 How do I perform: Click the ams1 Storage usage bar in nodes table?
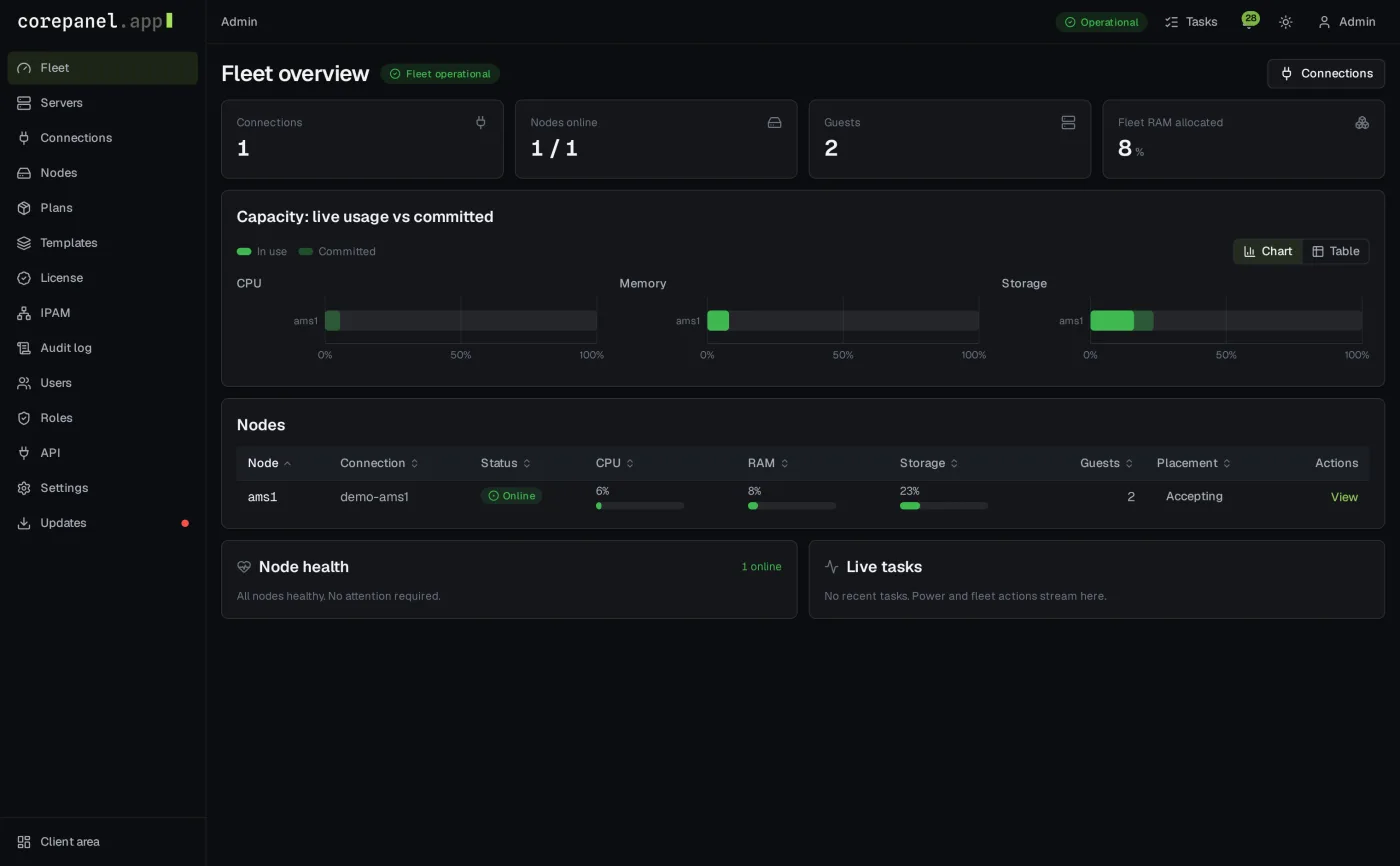pos(944,506)
